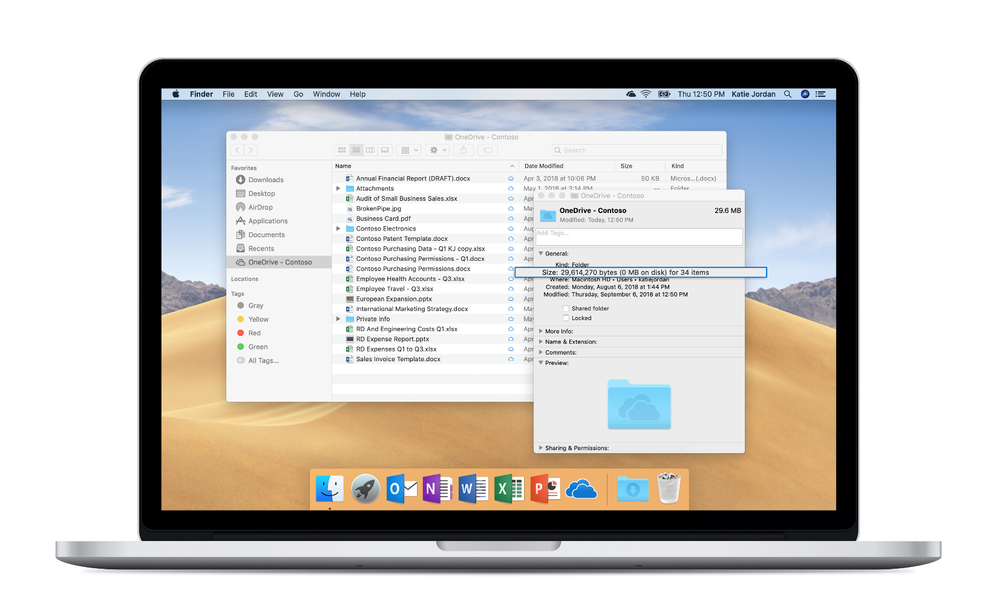Launch Excel from the Dock
This screenshot has height=599, width=999.
[508, 489]
